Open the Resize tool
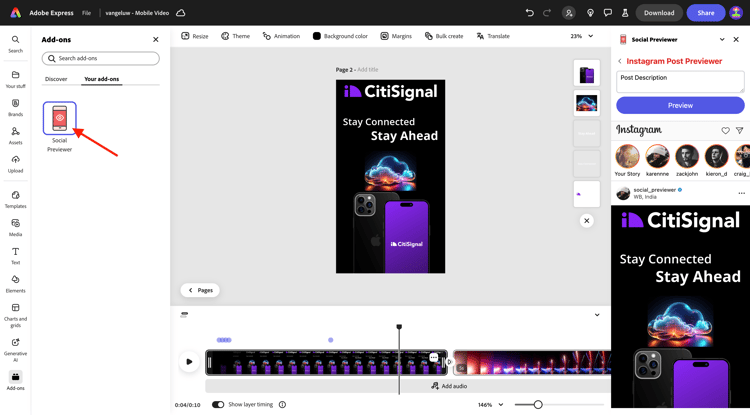The height and width of the screenshot is (415, 750). pos(195,36)
